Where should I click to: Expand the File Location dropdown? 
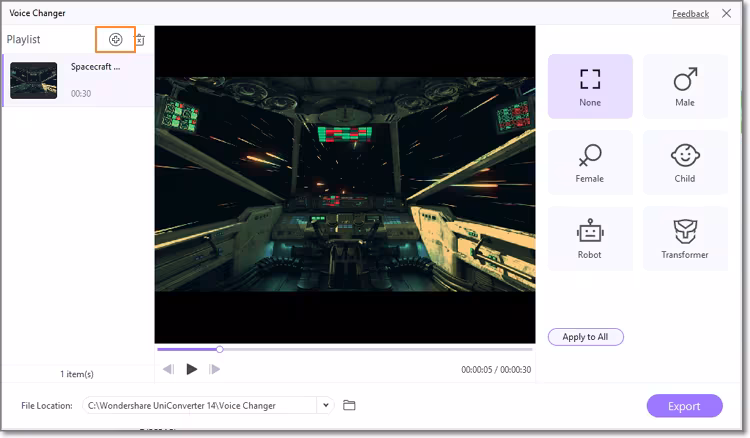pyautogui.click(x=326, y=405)
